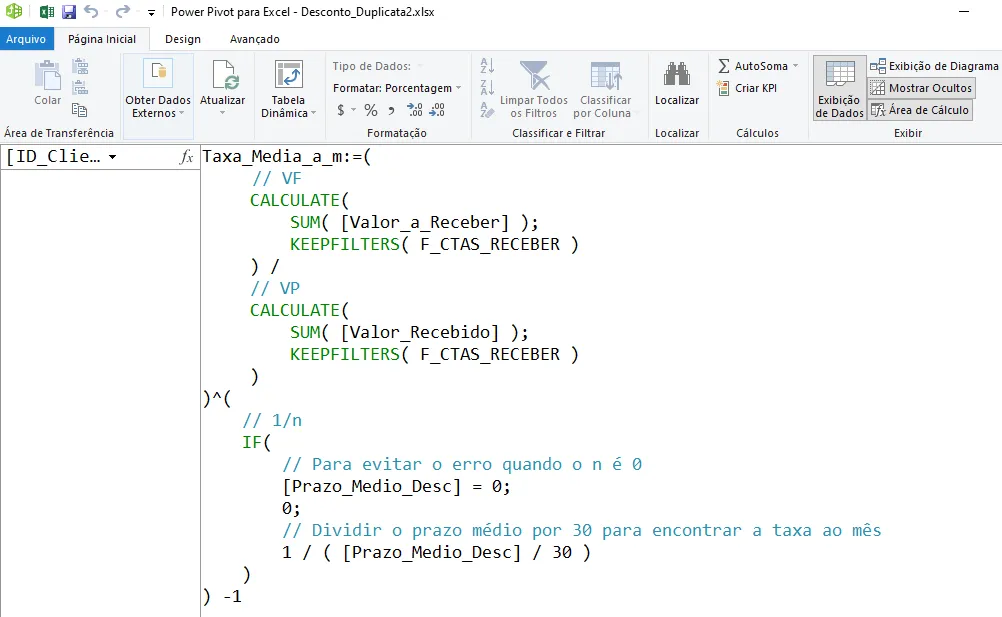Viewport: 1002px width, 617px height.
Task: Open the Atualizar dropdown
Action: click(222, 113)
